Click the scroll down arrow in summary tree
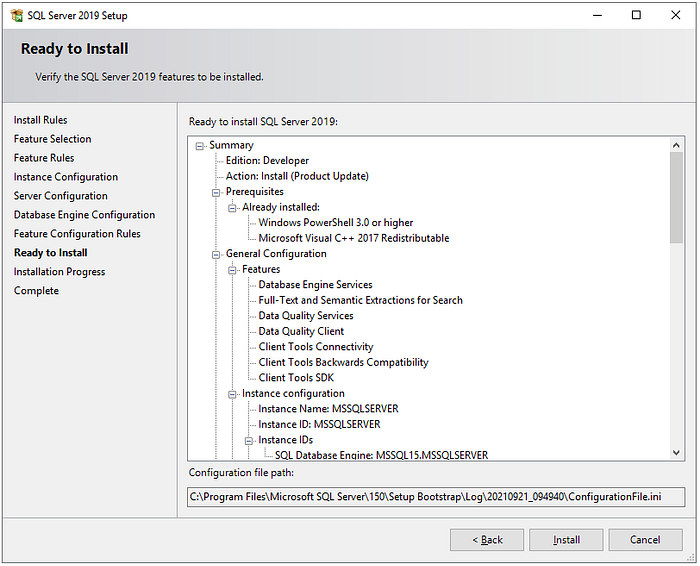 point(676,453)
